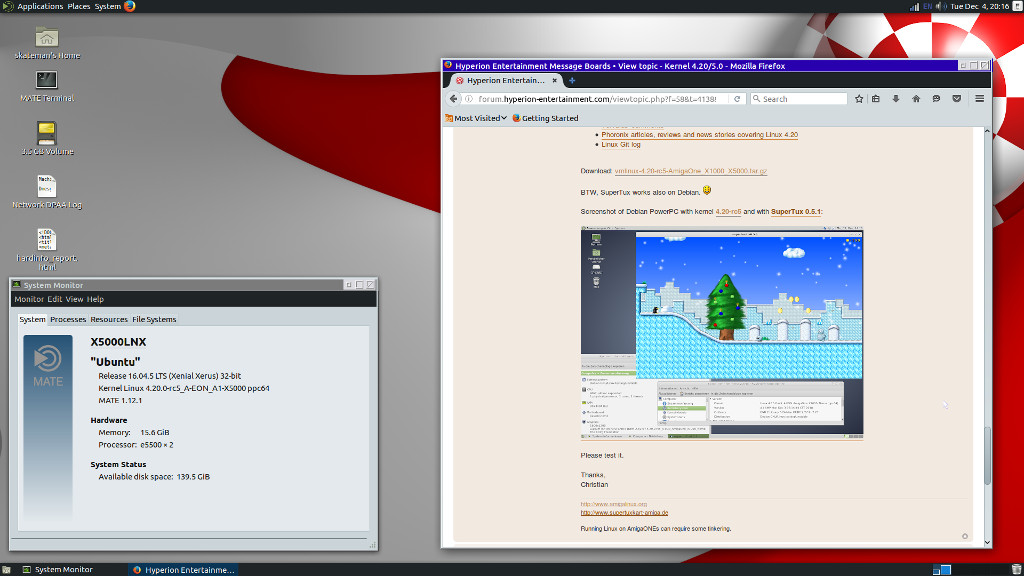
Task: Click the scroll-down arrow of Firefox page
Action: (987, 542)
